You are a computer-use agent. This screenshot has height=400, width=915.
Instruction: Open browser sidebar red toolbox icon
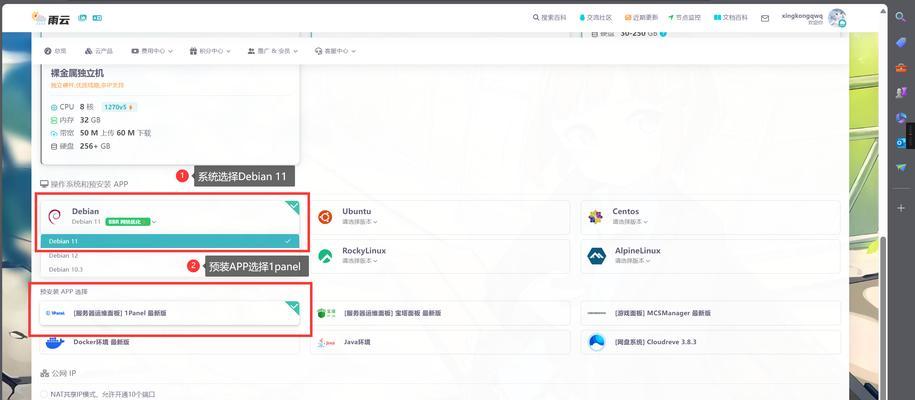(900, 67)
